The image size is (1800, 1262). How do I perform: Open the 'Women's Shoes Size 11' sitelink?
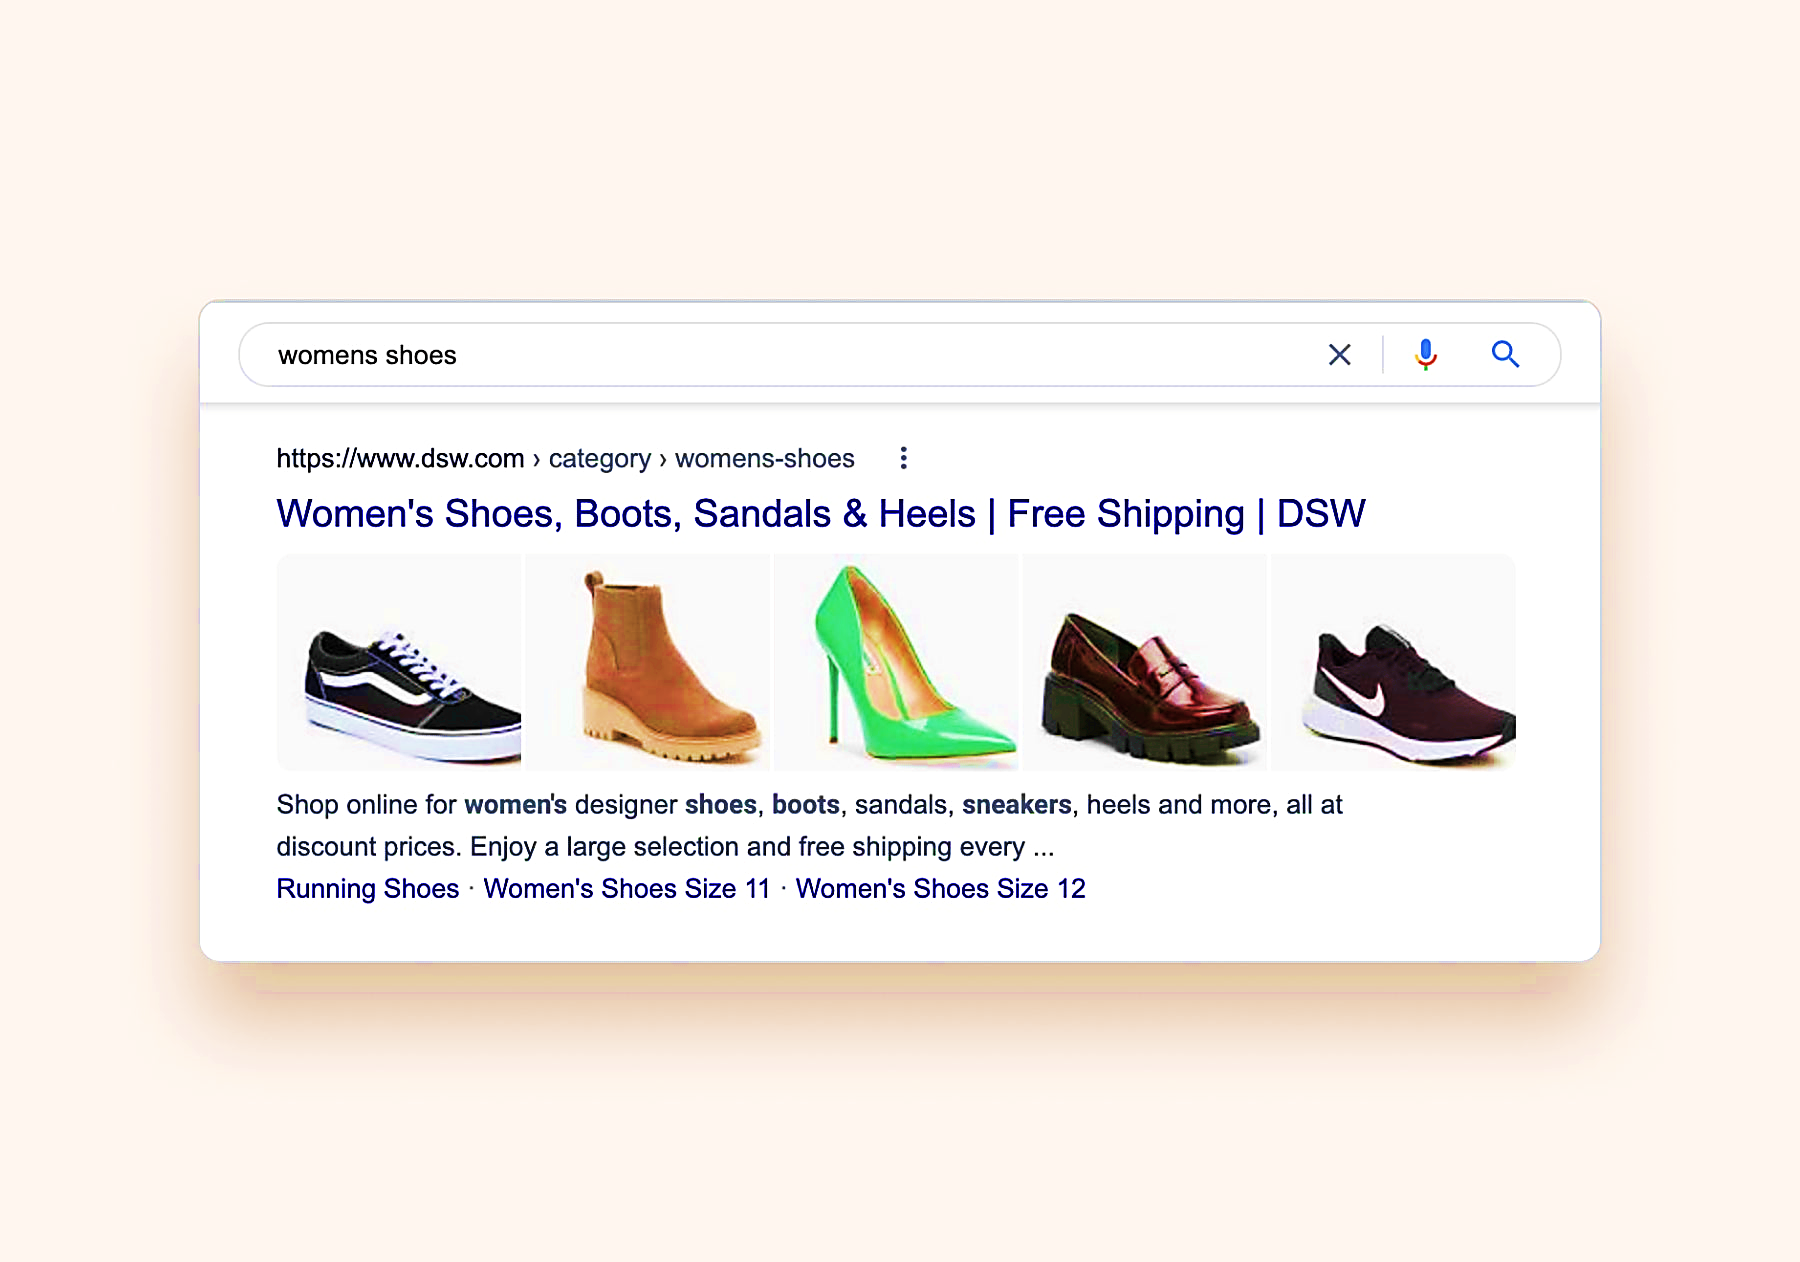[627, 889]
